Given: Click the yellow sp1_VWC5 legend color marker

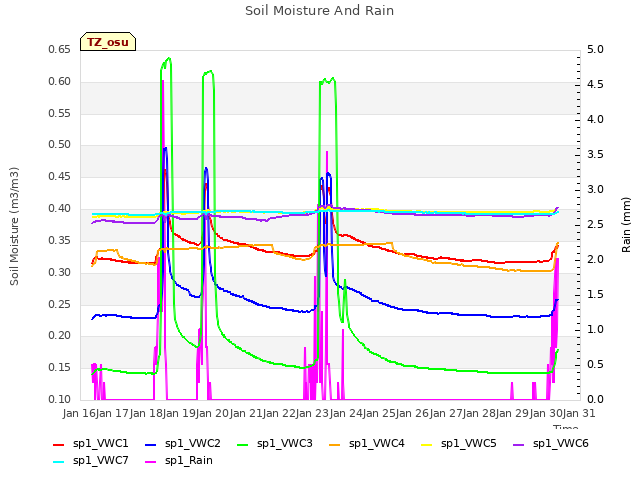Looking at the screenshot, I should point(427,444).
